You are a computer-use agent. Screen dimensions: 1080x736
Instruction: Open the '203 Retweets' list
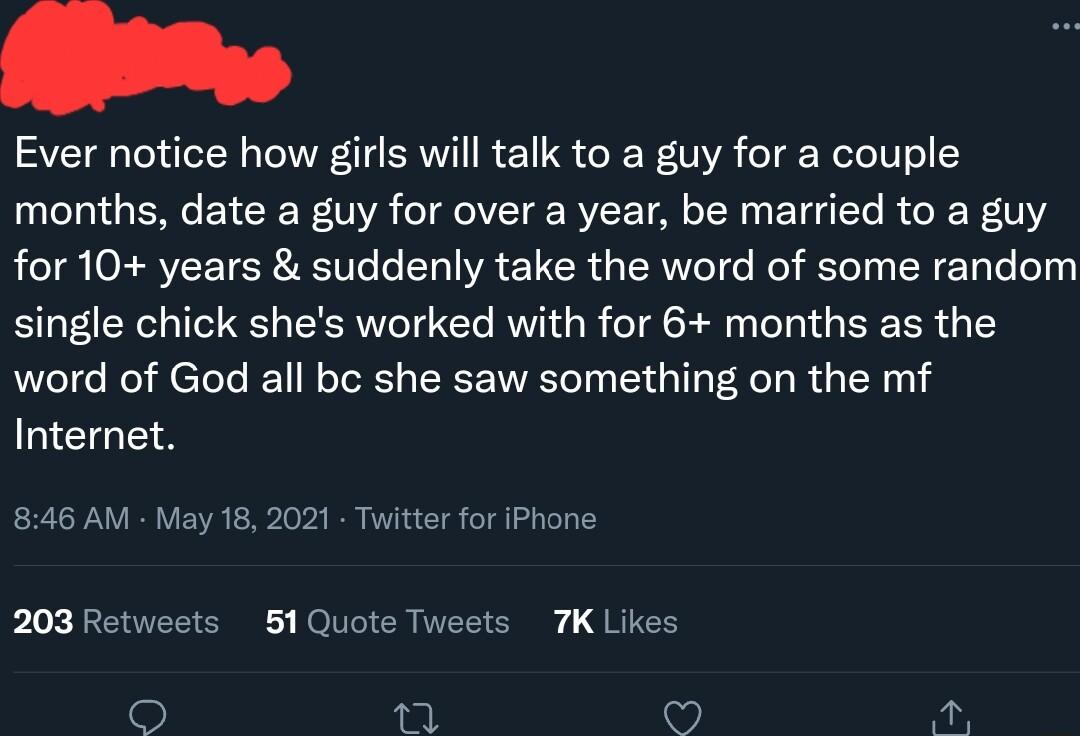pyautogui.click(x=117, y=621)
